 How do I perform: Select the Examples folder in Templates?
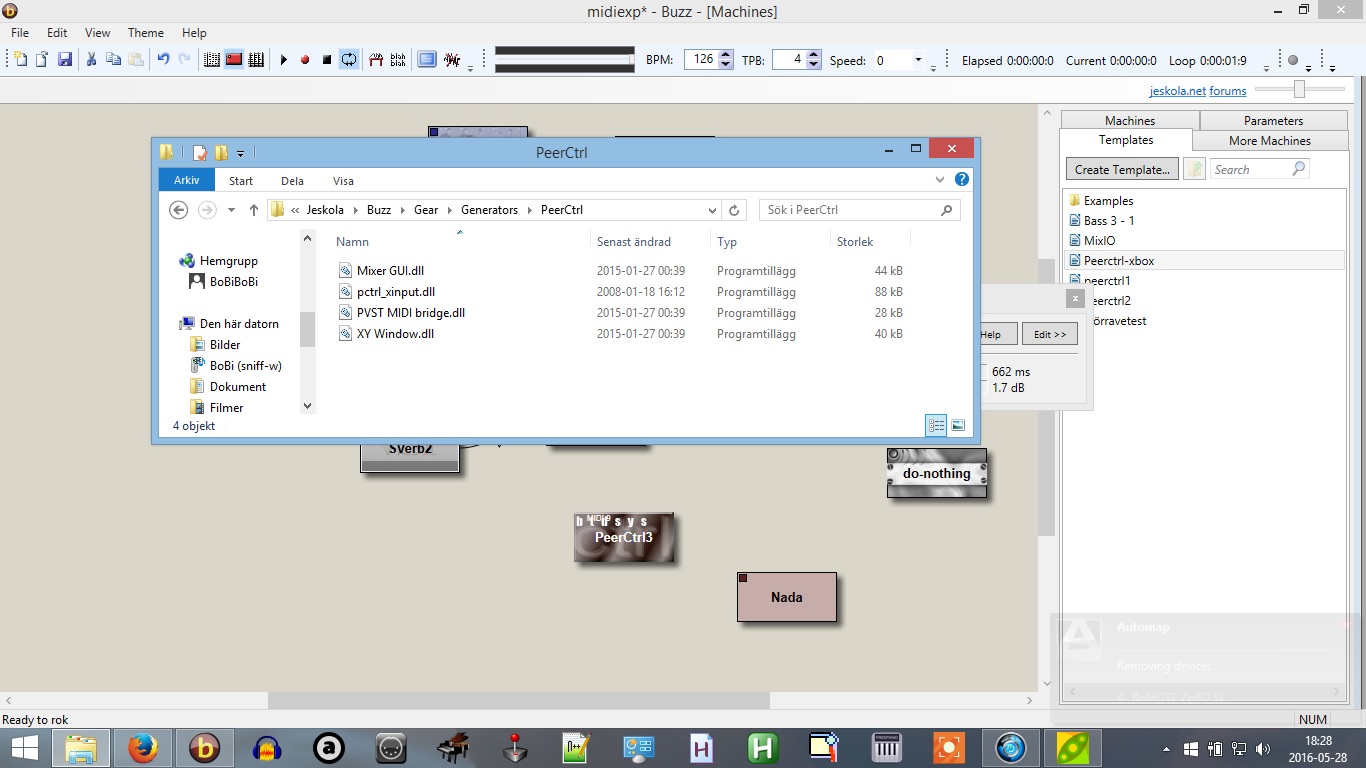pyautogui.click(x=1108, y=200)
